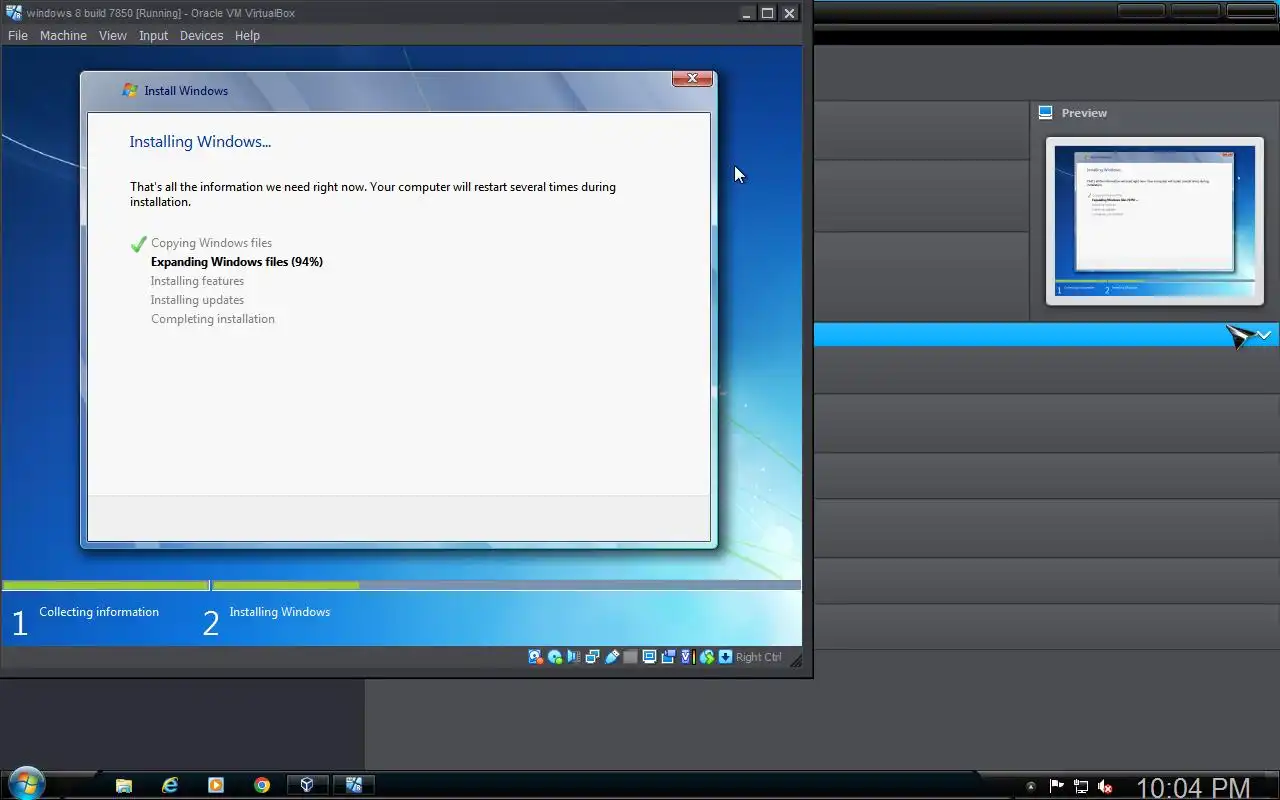The image size is (1280, 800).
Task: Open the Devices menu
Action: (x=201, y=35)
